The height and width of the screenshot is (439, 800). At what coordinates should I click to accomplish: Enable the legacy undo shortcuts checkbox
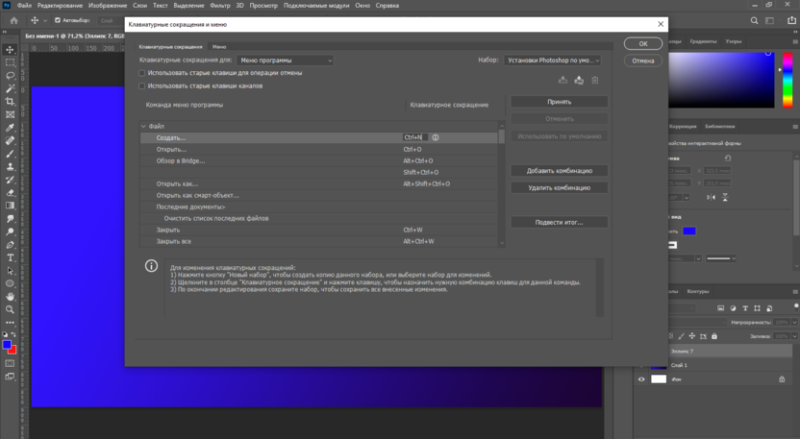click(x=143, y=73)
